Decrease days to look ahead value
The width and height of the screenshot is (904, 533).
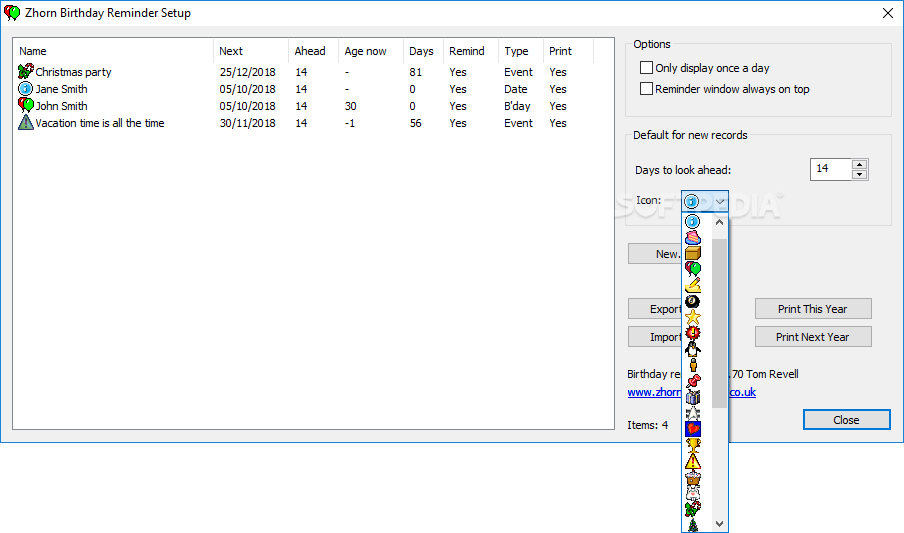(x=860, y=174)
